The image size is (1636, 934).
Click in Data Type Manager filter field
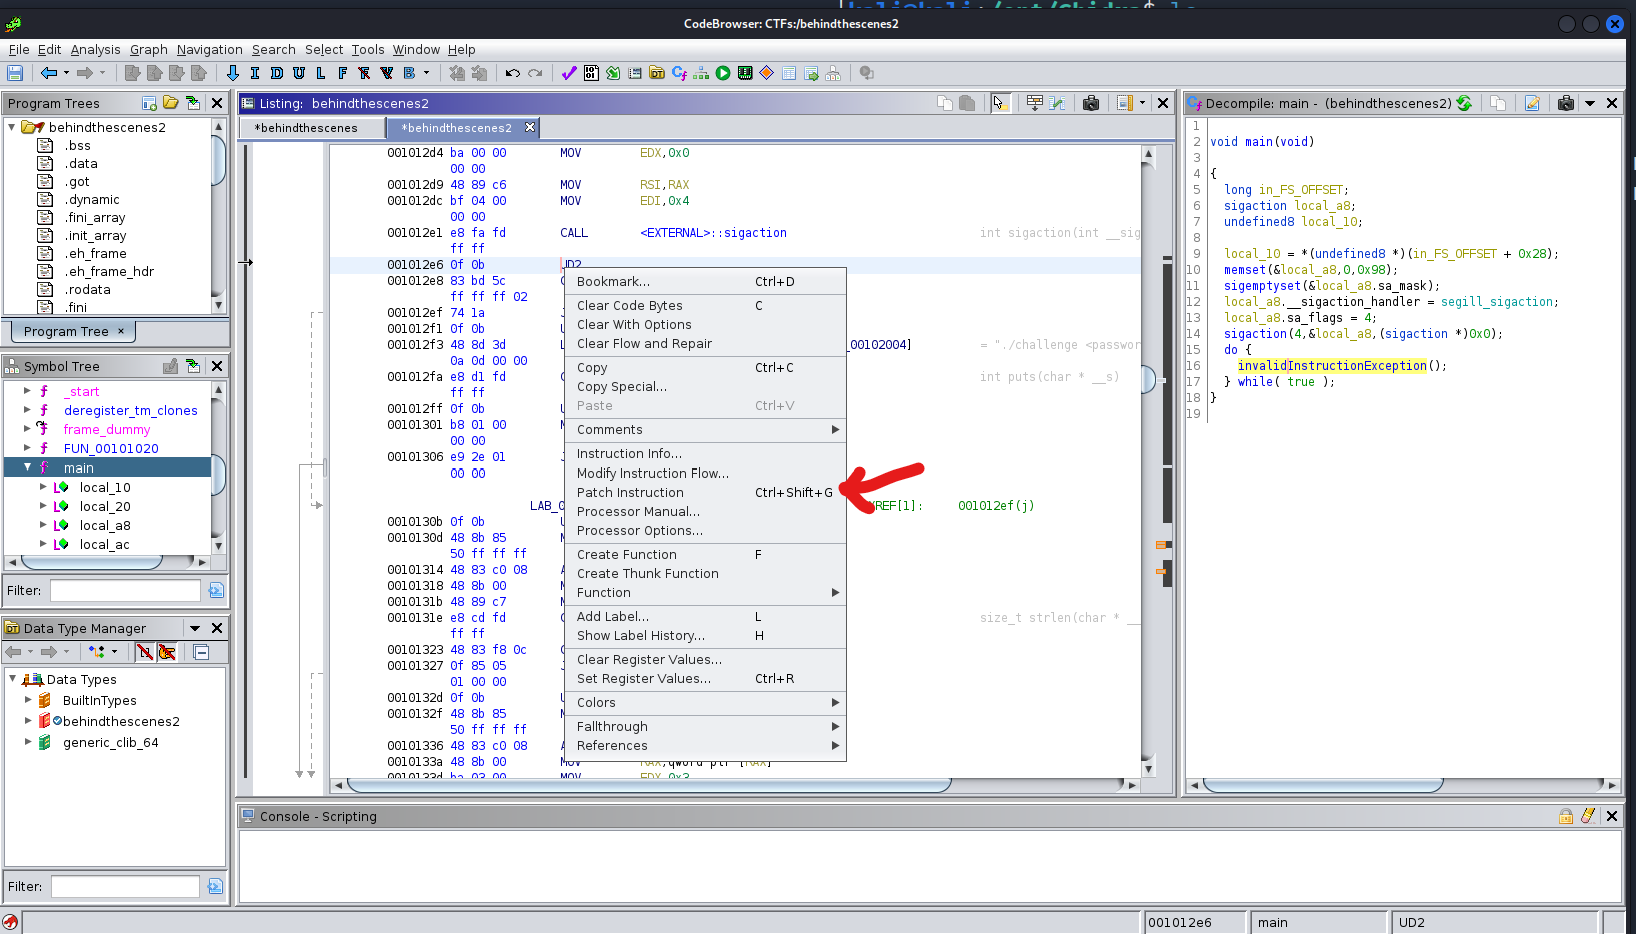click(125, 886)
